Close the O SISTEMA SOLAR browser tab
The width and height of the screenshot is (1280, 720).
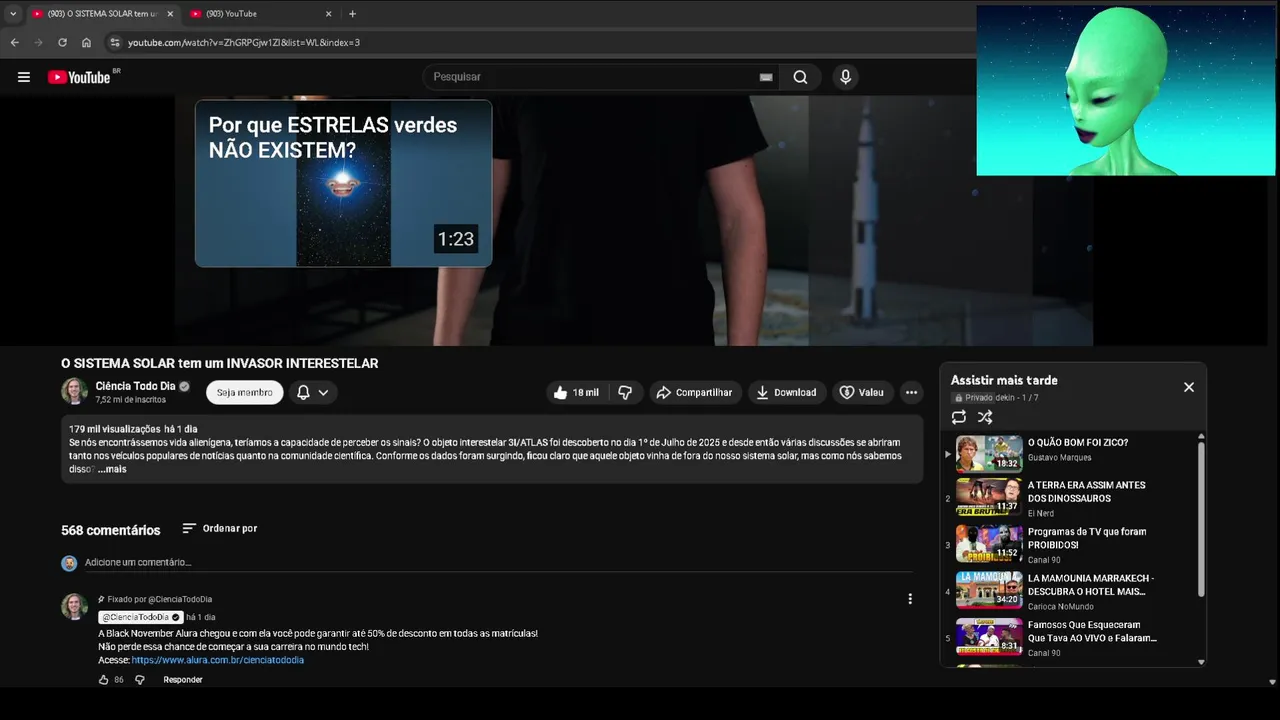pos(170,14)
